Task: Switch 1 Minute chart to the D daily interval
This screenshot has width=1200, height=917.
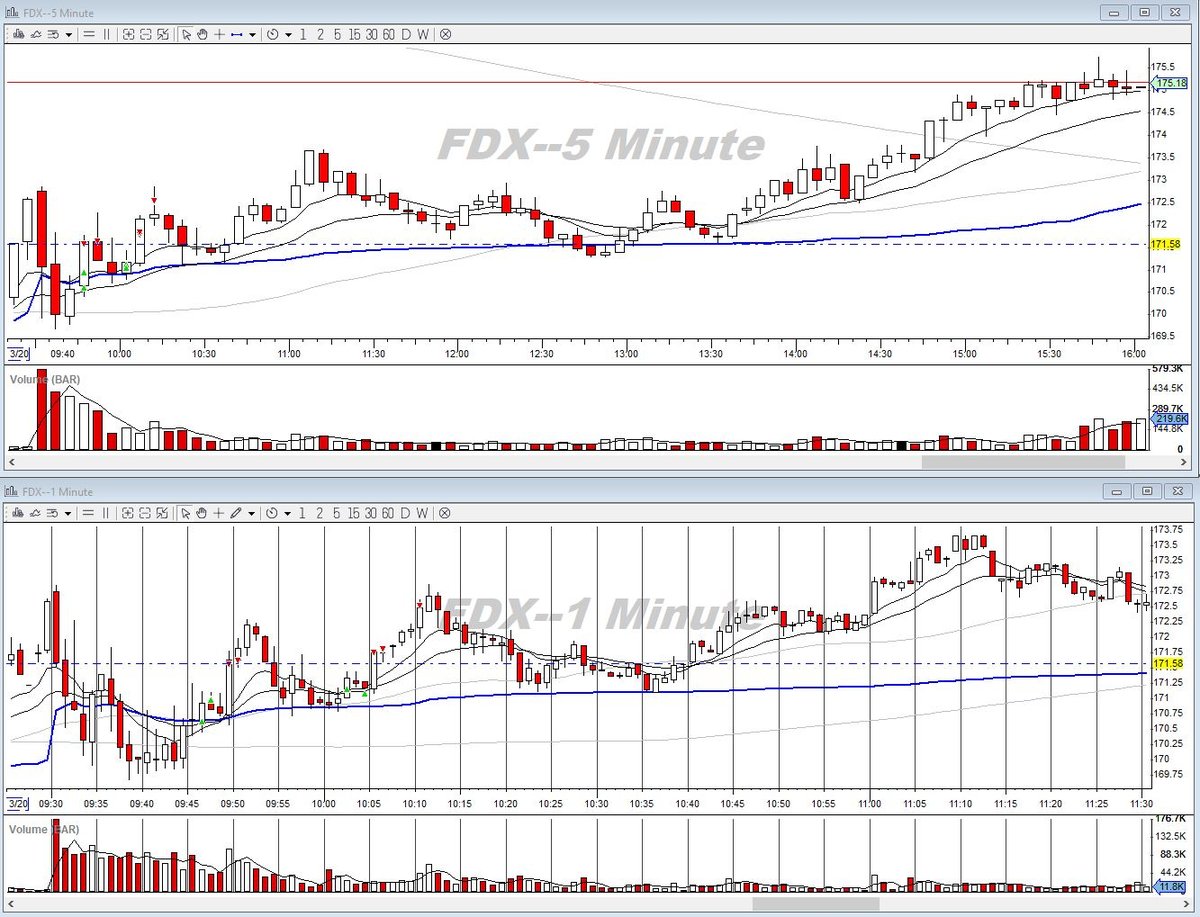Action: [405, 514]
